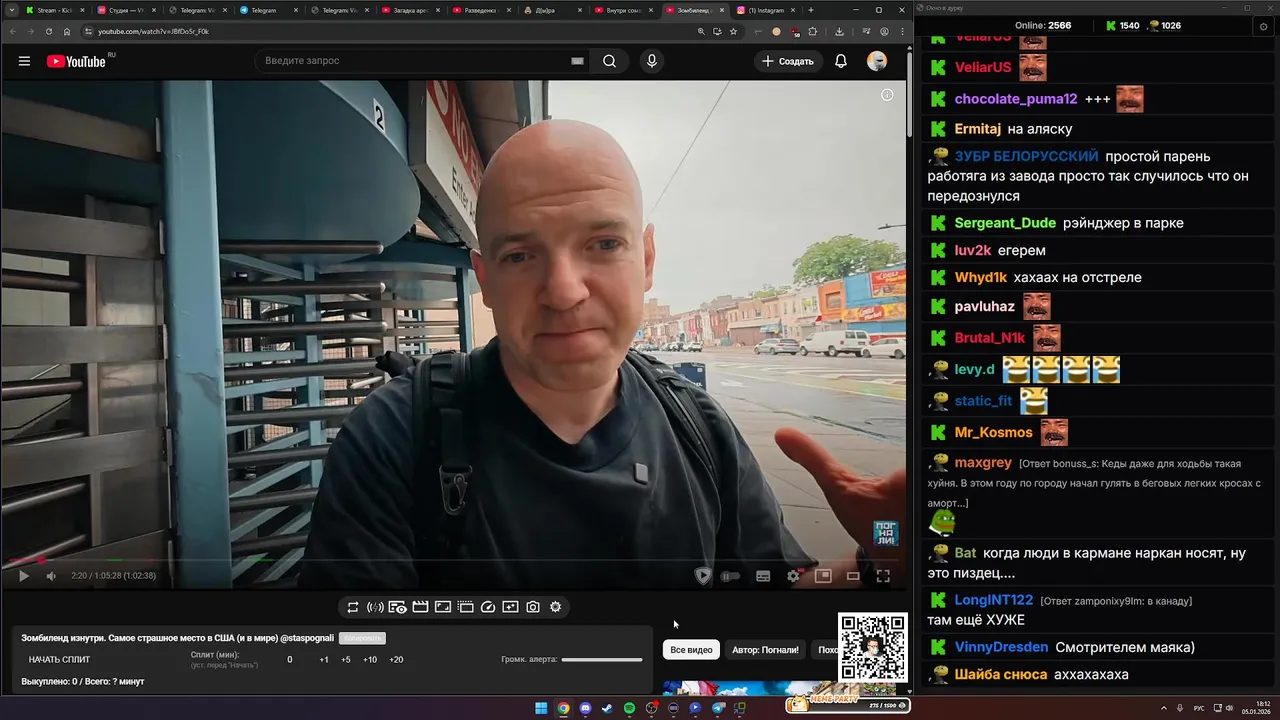Click chat username chocolate_puma12

[1016, 99]
